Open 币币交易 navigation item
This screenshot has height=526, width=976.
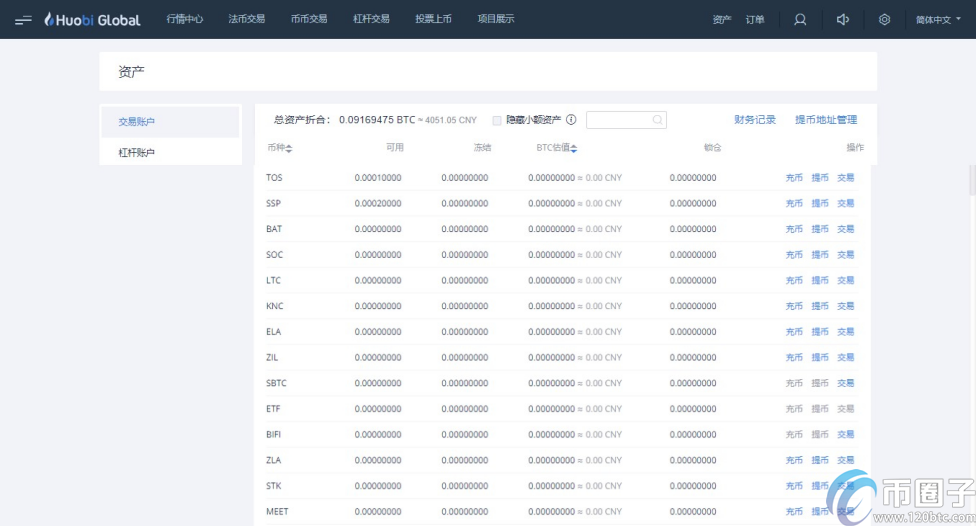309,19
